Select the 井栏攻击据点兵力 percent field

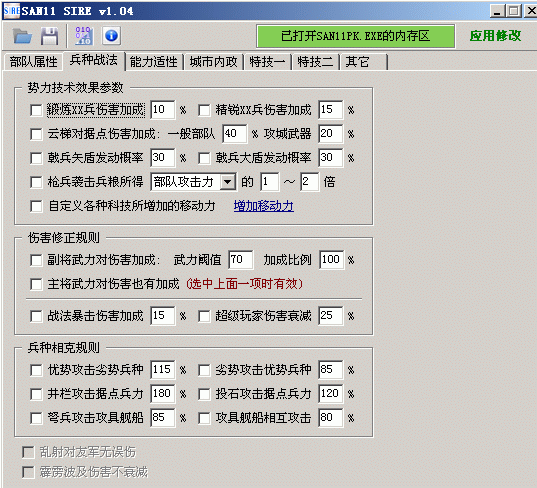pos(163,394)
